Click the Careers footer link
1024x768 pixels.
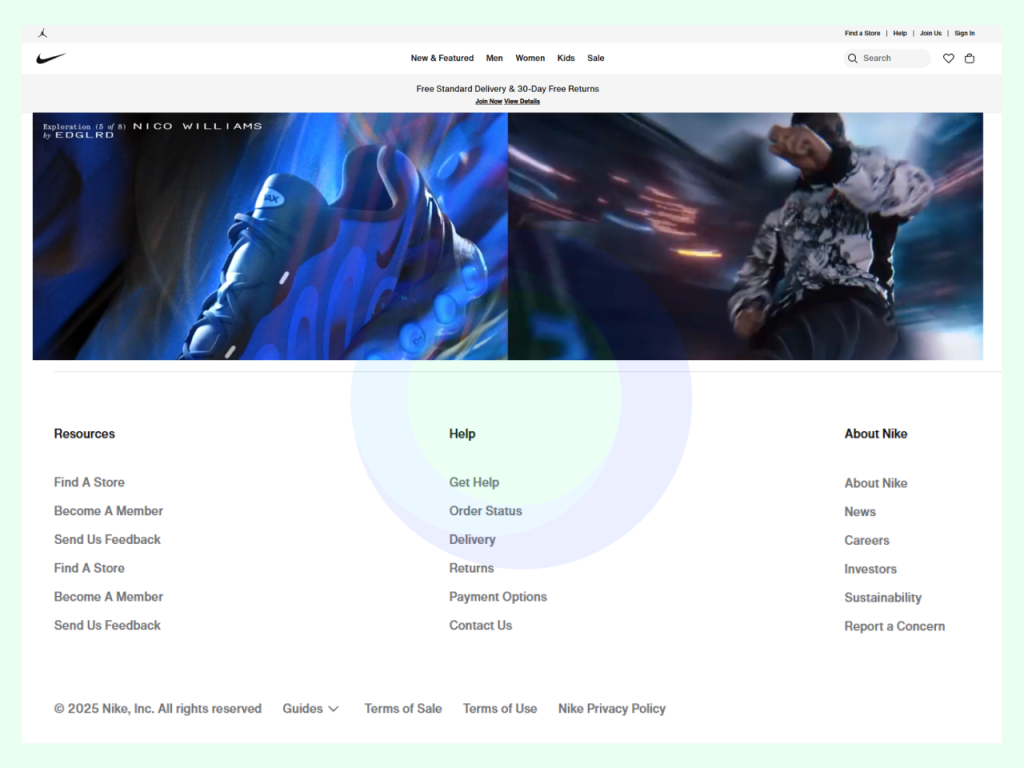point(867,541)
